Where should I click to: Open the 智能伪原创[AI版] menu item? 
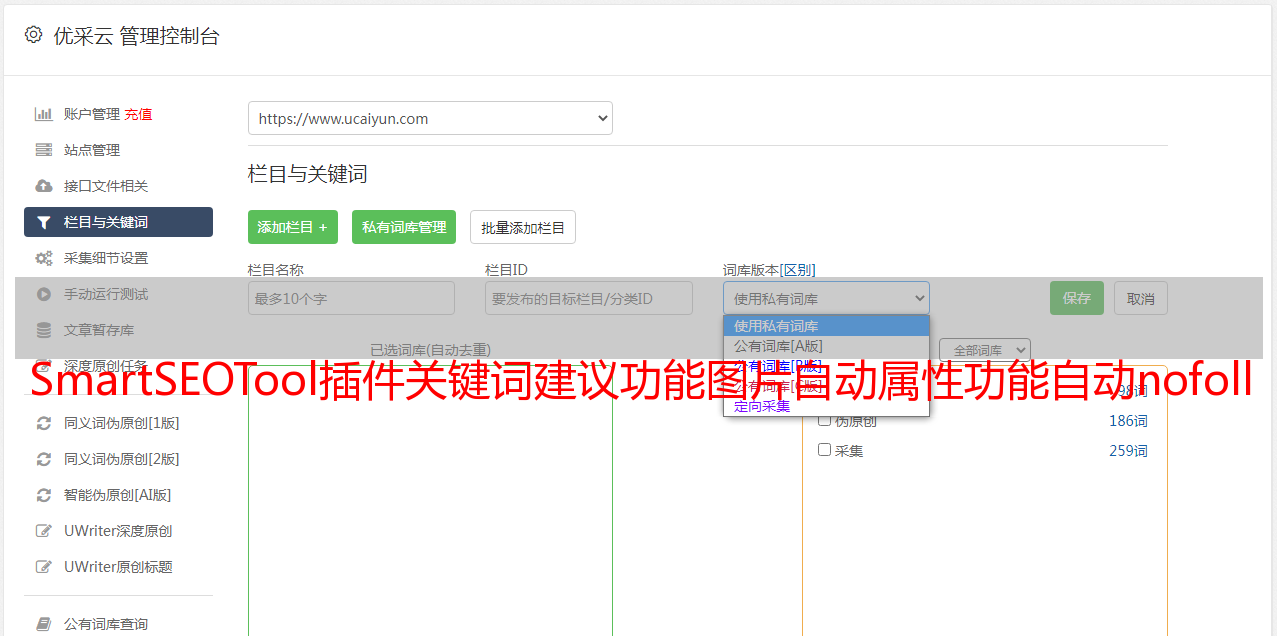[118, 495]
